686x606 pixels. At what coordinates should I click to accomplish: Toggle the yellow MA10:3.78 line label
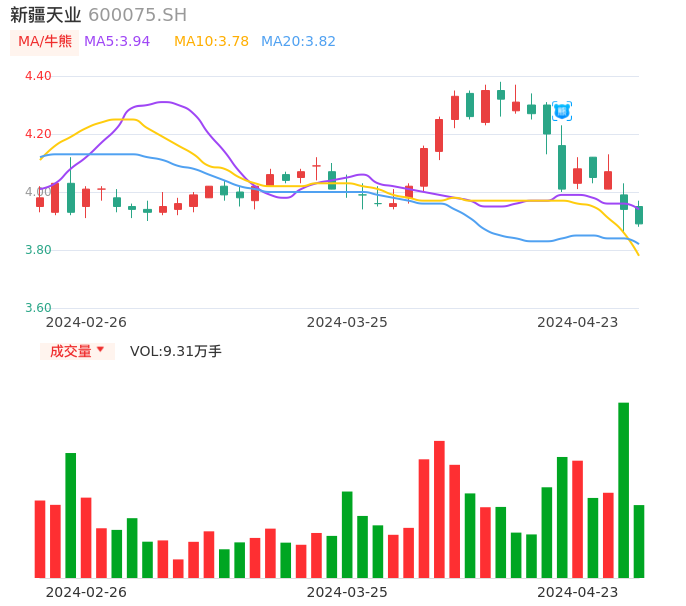point(211,42)
